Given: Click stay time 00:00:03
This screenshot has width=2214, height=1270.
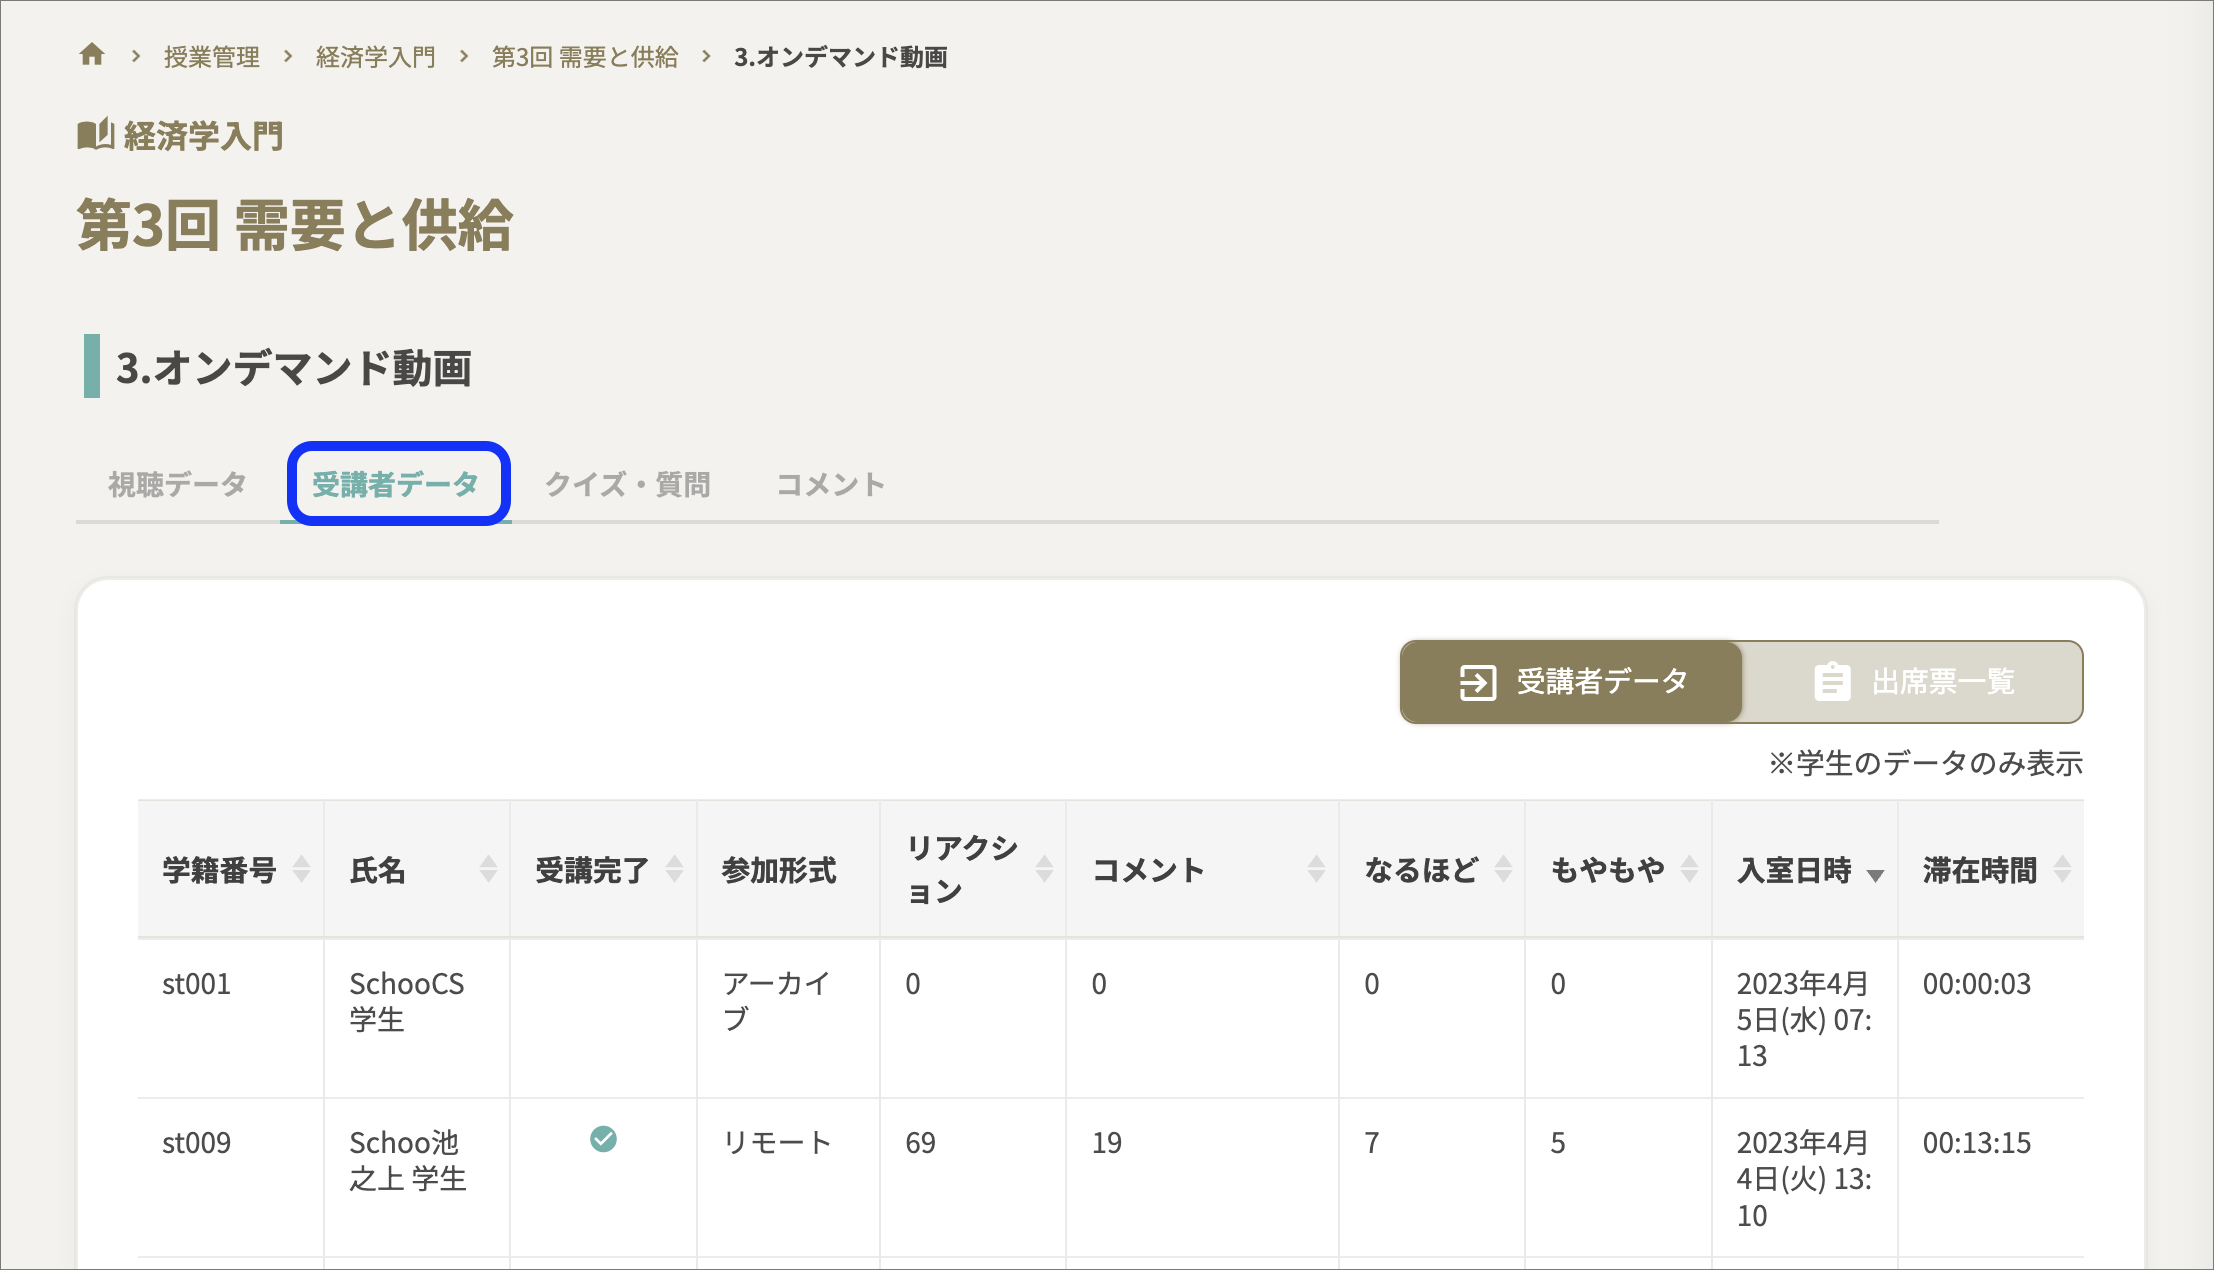Looking at the screenshot, I should pyautogui.click(x=1977, y=984).
